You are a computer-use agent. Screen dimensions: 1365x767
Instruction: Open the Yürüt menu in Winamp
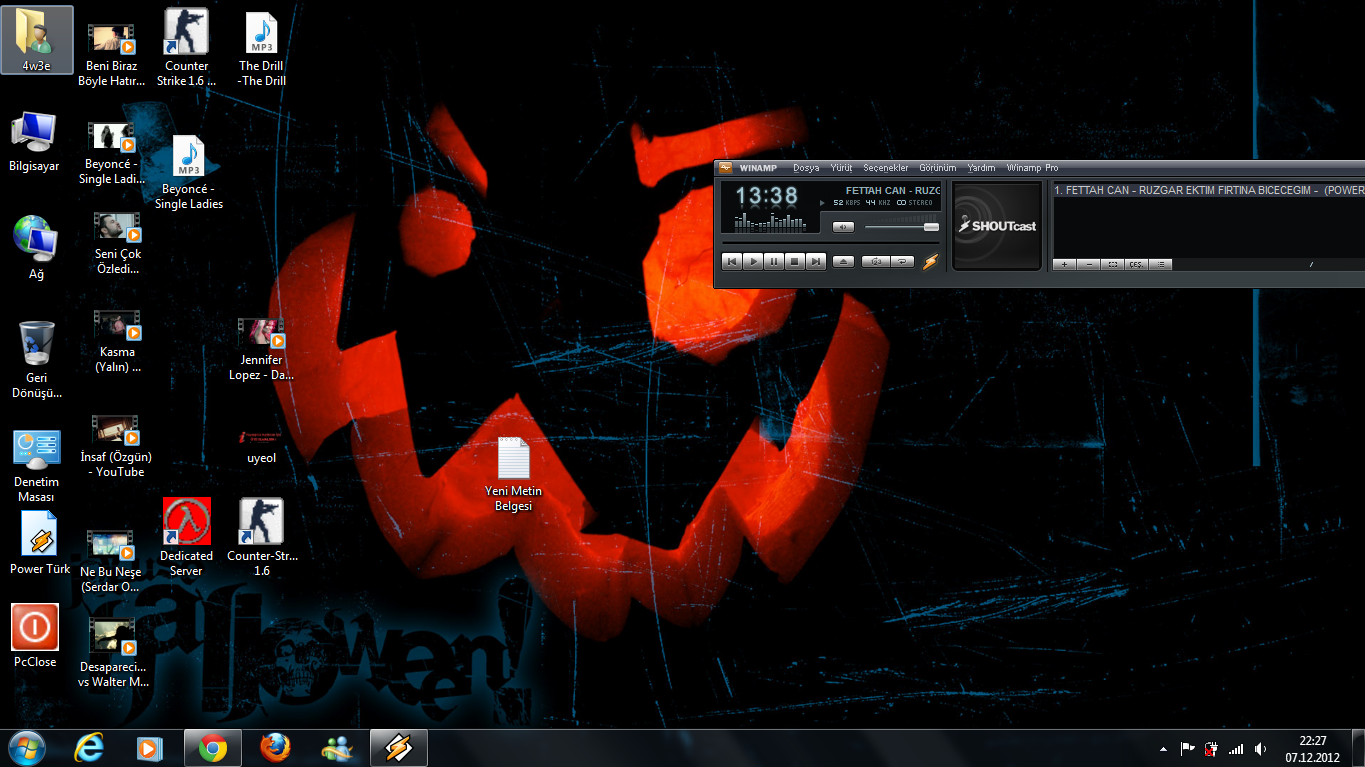(841, 168)
